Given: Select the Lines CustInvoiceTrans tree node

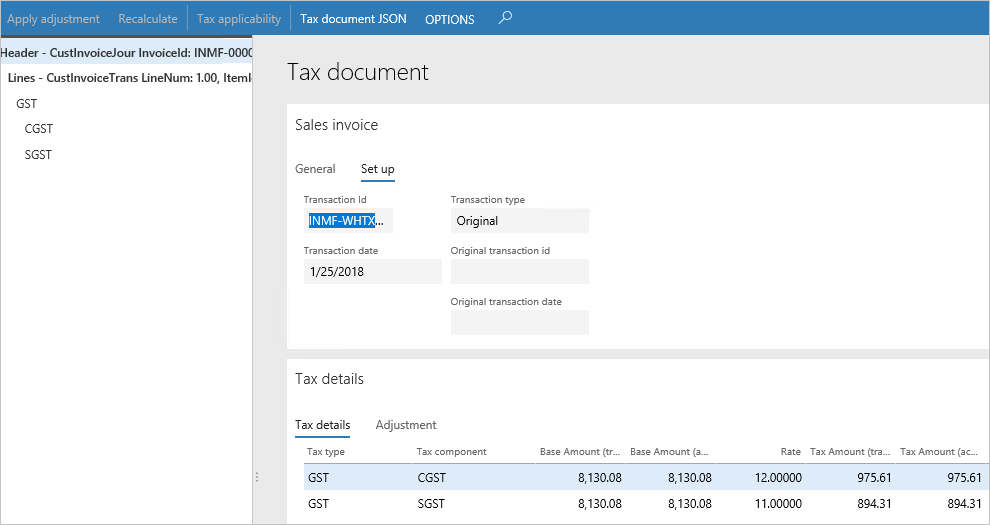Looking at the screenshot, I should (128, 77).
